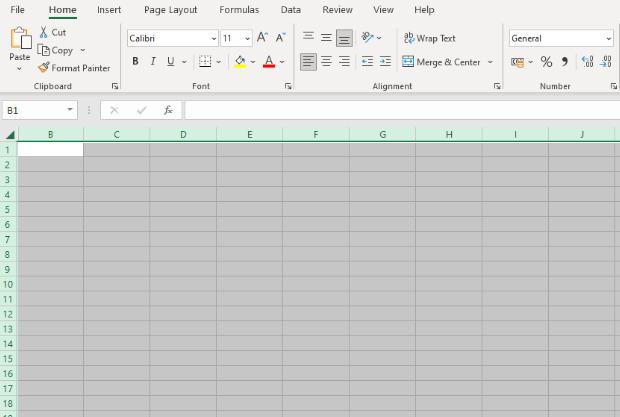The width and height of the screenshot is (620, 417).
Task: Open the File tab
Action: (x=17, y=10)
